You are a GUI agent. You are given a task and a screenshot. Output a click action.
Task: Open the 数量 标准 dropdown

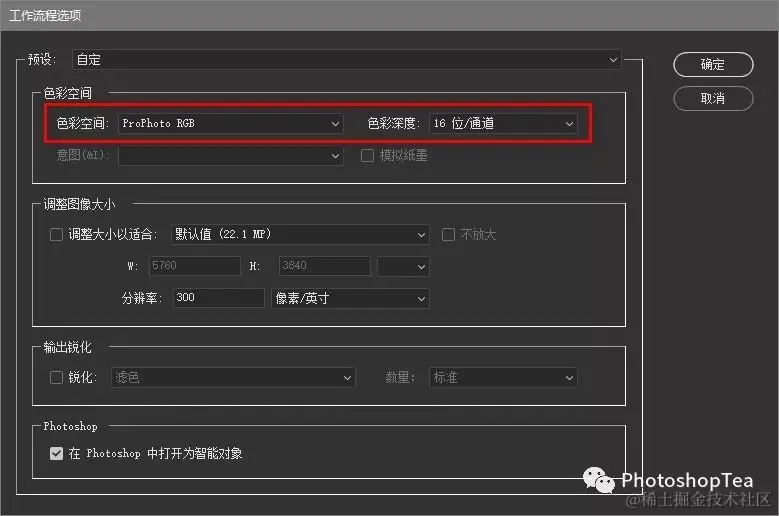(503, 377)
